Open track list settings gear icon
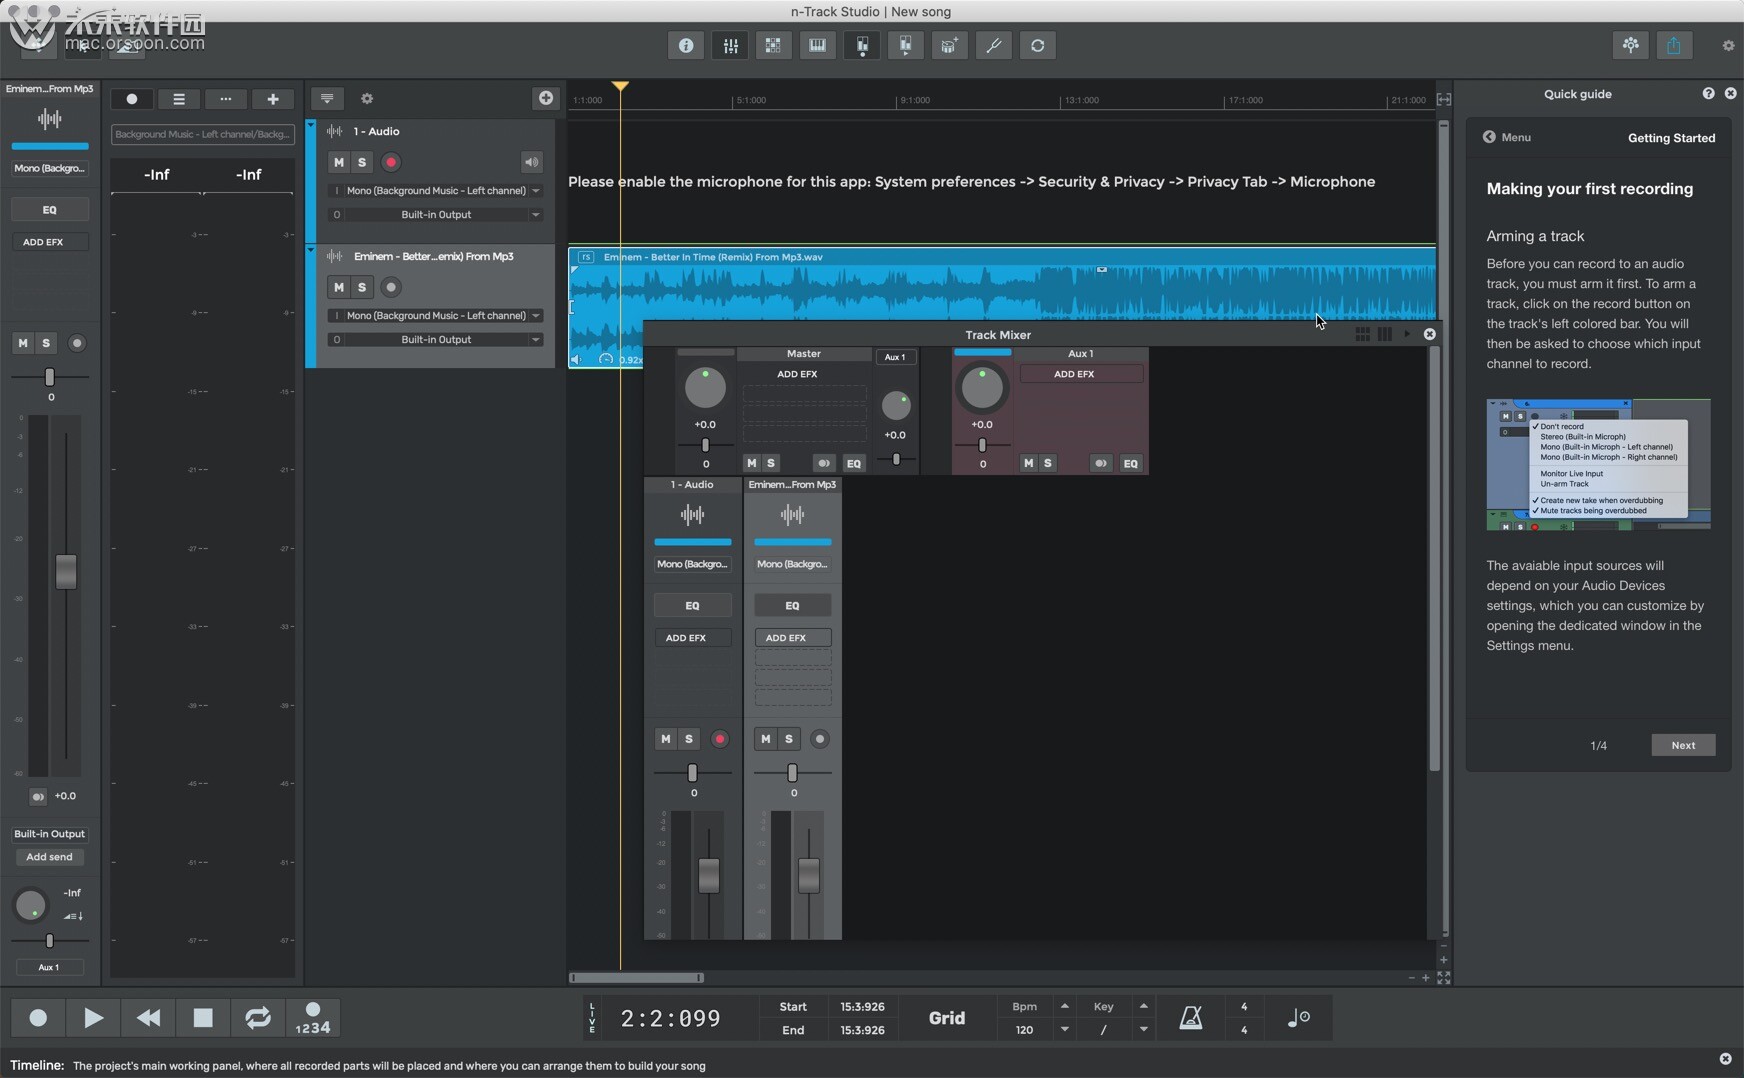The height and width of the screenshot is (1078, 1744). click(367, 99)
